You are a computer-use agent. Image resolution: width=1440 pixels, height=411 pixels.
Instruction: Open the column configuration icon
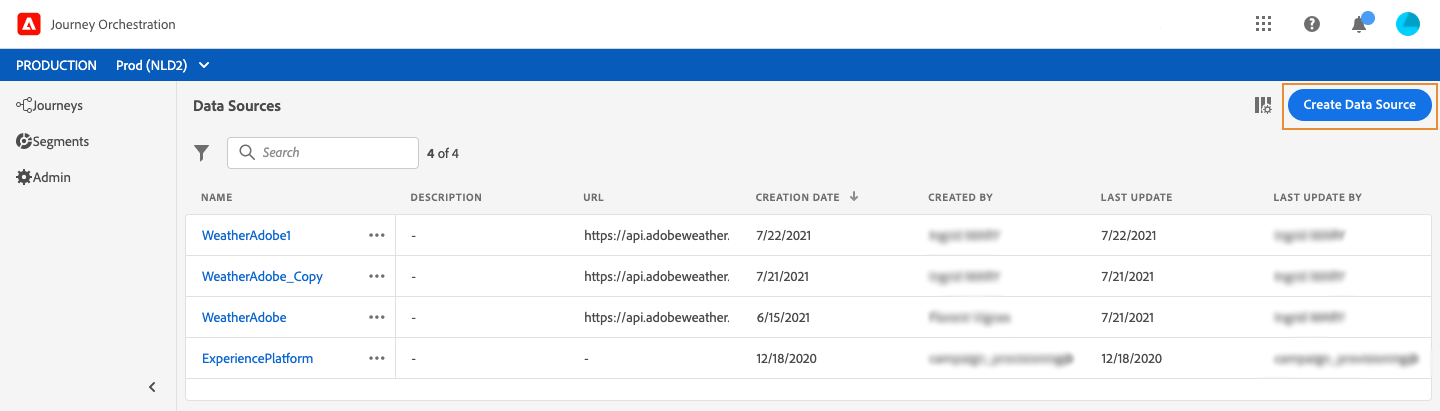point(1263,105)
